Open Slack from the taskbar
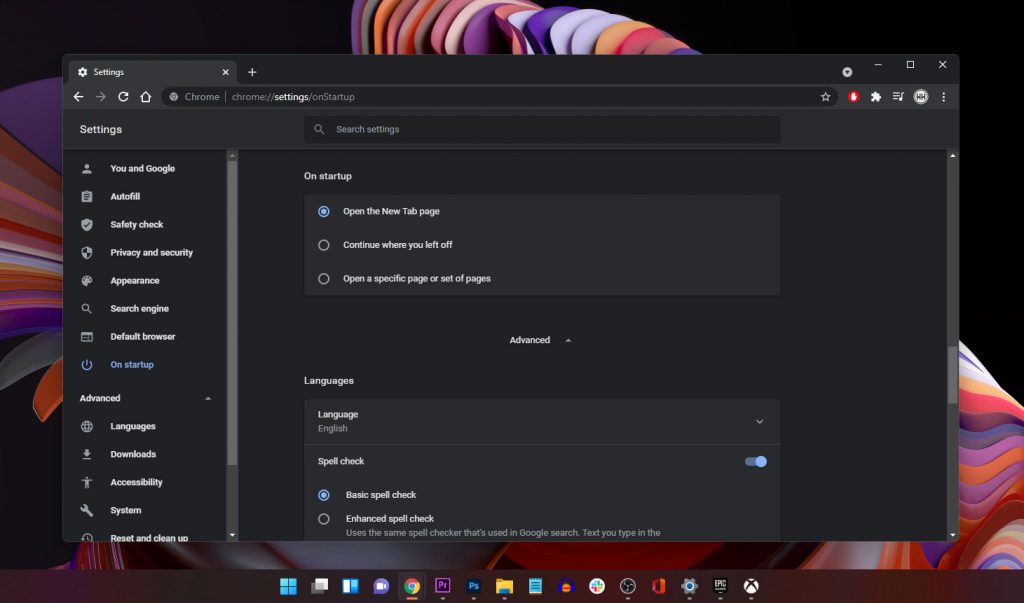 coord(597,587)
